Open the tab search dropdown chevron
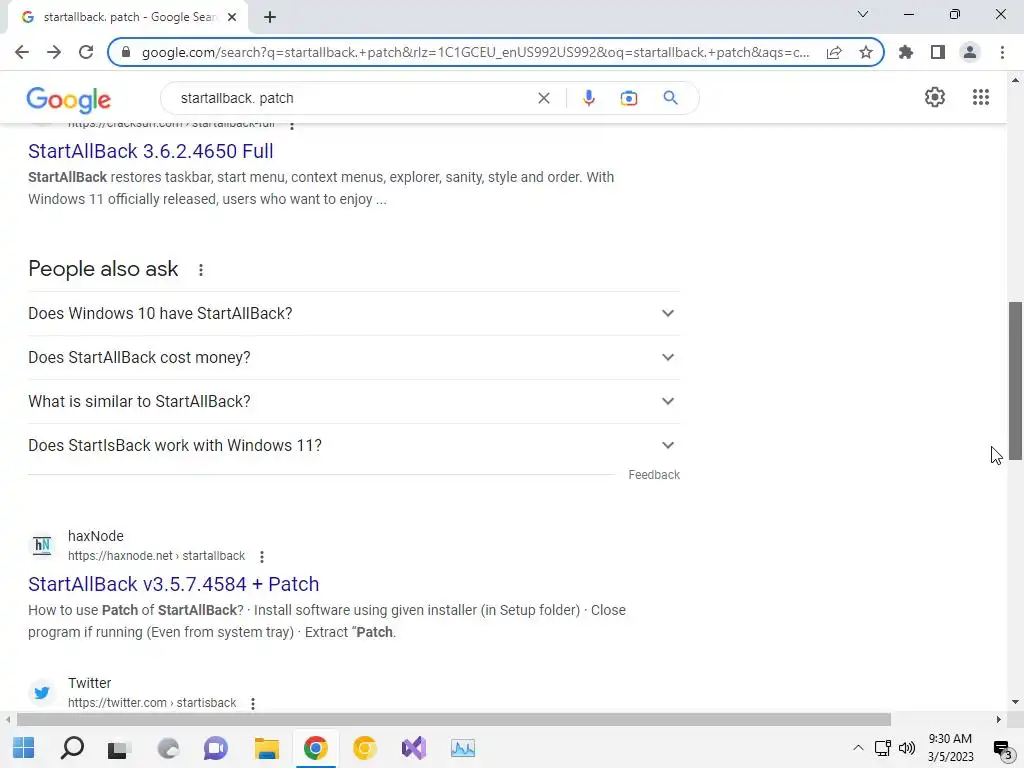The image size is (1024, 768). 862,14
